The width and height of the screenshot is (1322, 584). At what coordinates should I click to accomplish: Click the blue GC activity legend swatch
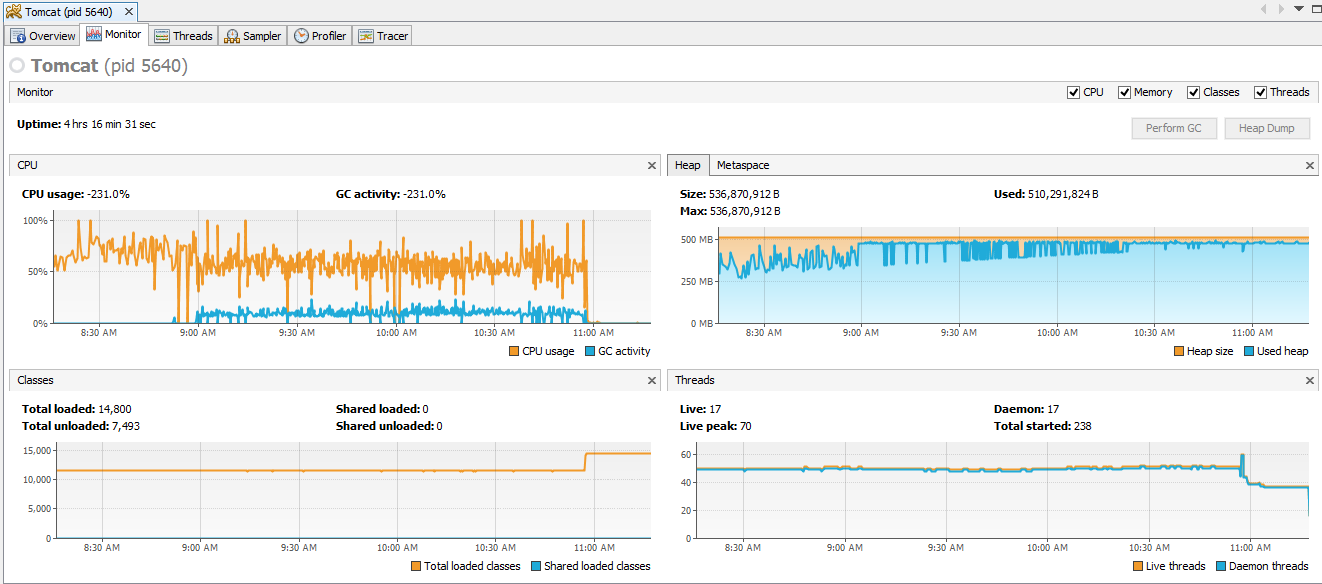point(590,351)
